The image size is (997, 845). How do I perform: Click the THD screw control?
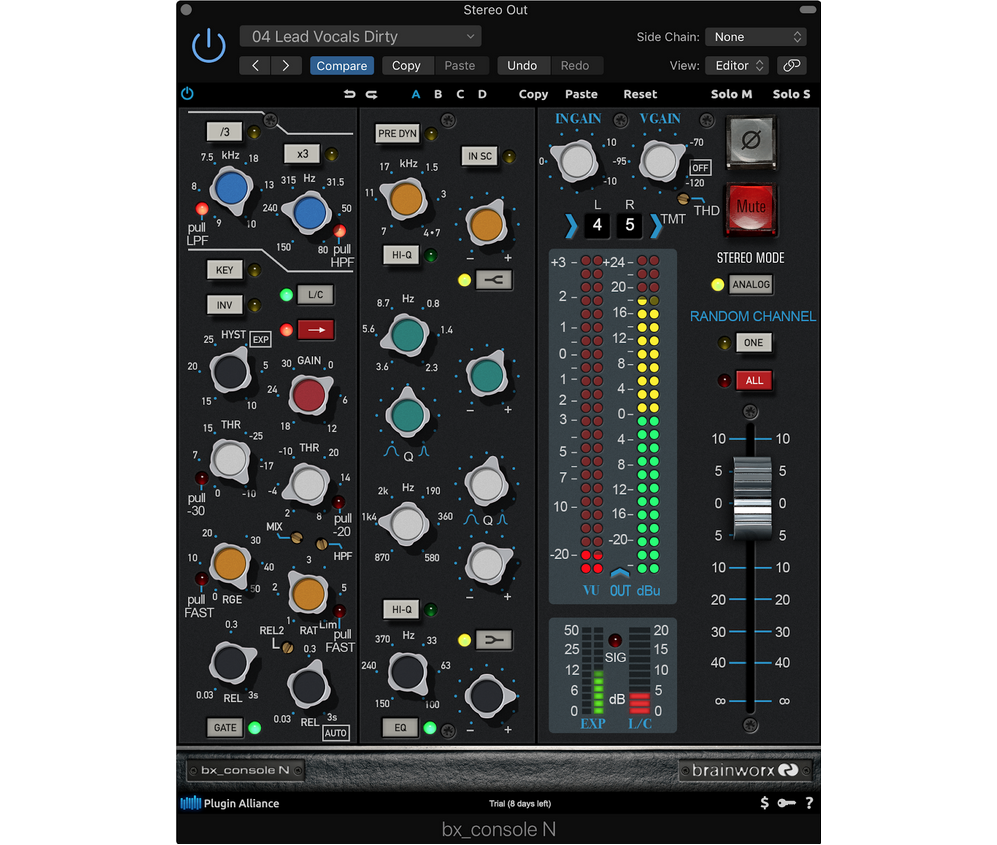[x=682, y=198]
